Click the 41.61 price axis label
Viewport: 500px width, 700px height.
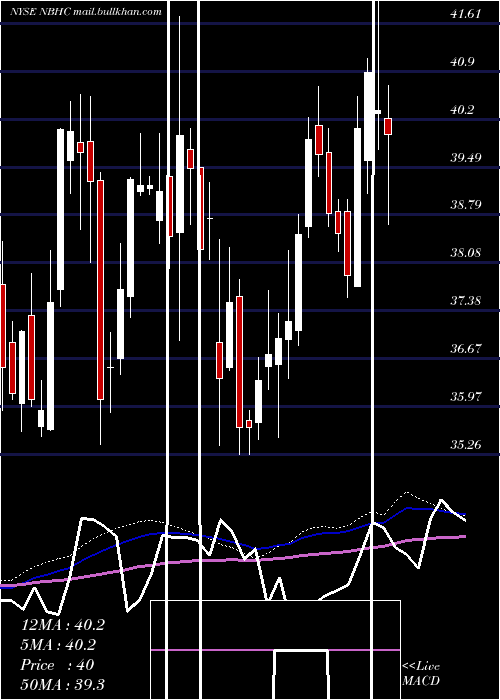pos(466,14)
